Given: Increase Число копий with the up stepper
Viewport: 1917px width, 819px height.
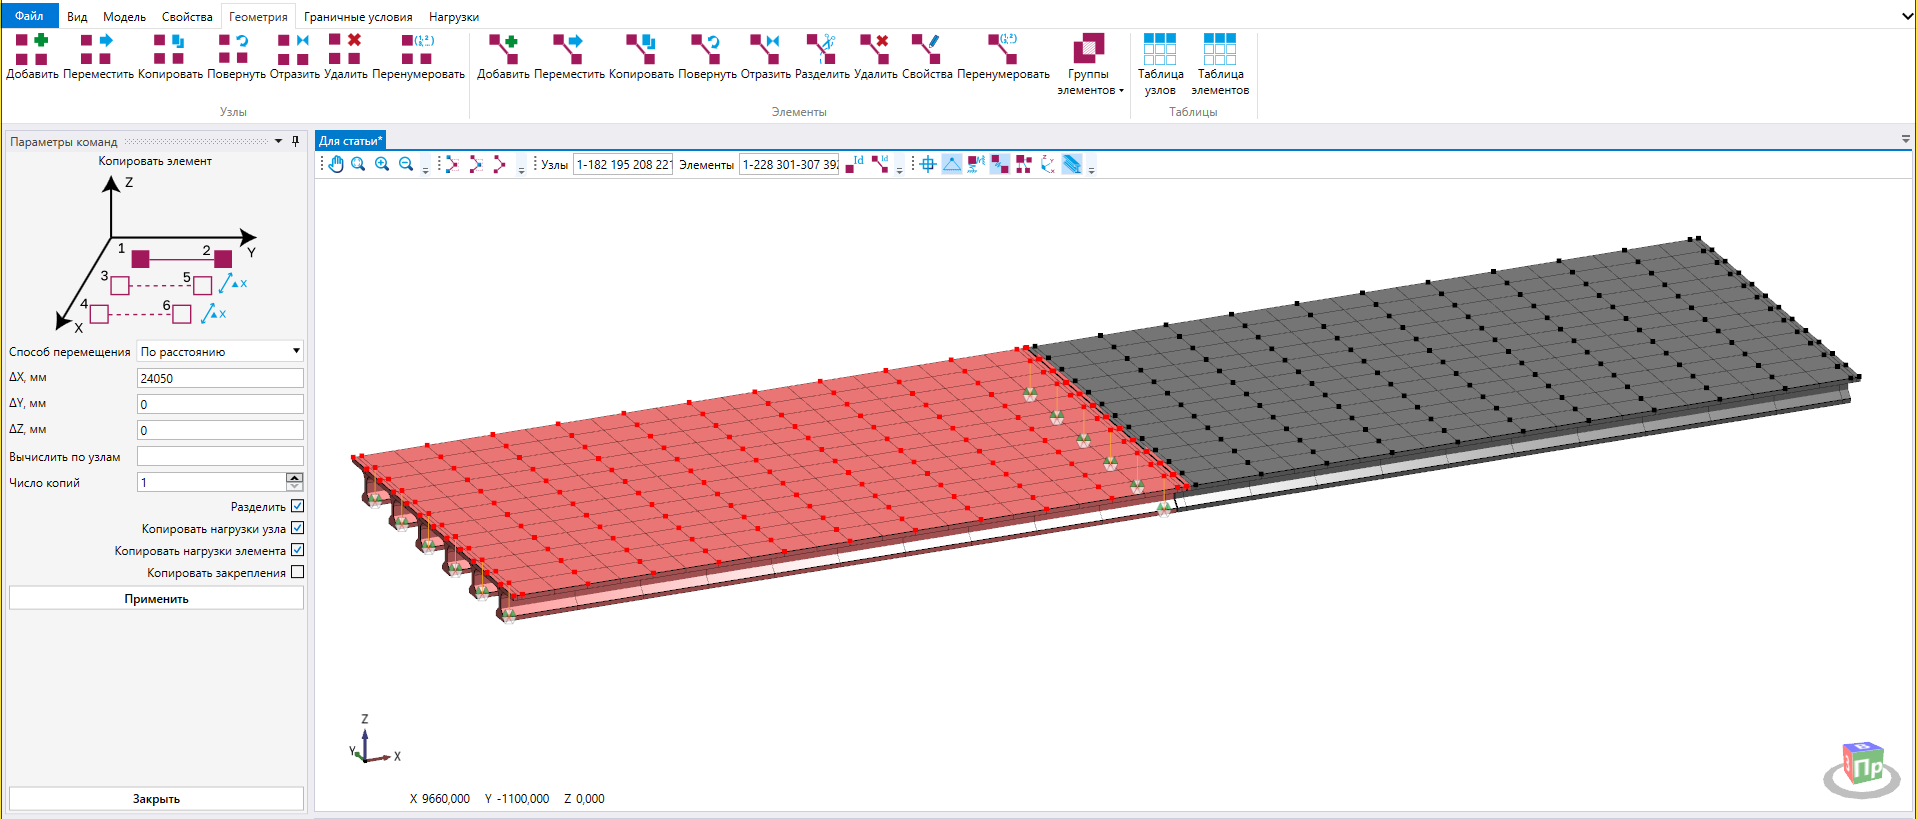Looking at the screenshot, I should (x=294, y=477).
